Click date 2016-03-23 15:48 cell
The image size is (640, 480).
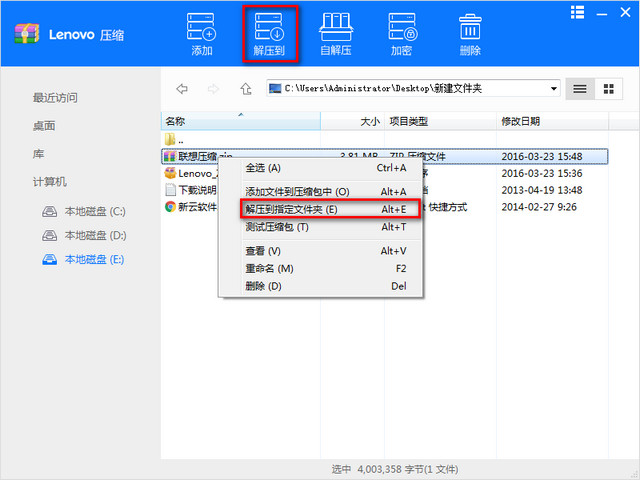click(542, 156)
